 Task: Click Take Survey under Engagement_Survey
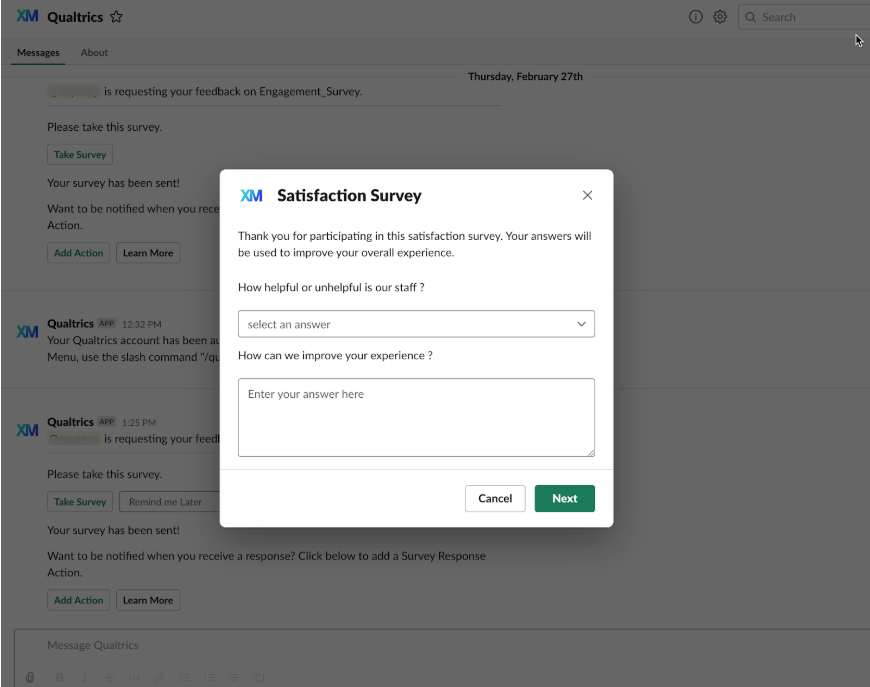[80, 155]
